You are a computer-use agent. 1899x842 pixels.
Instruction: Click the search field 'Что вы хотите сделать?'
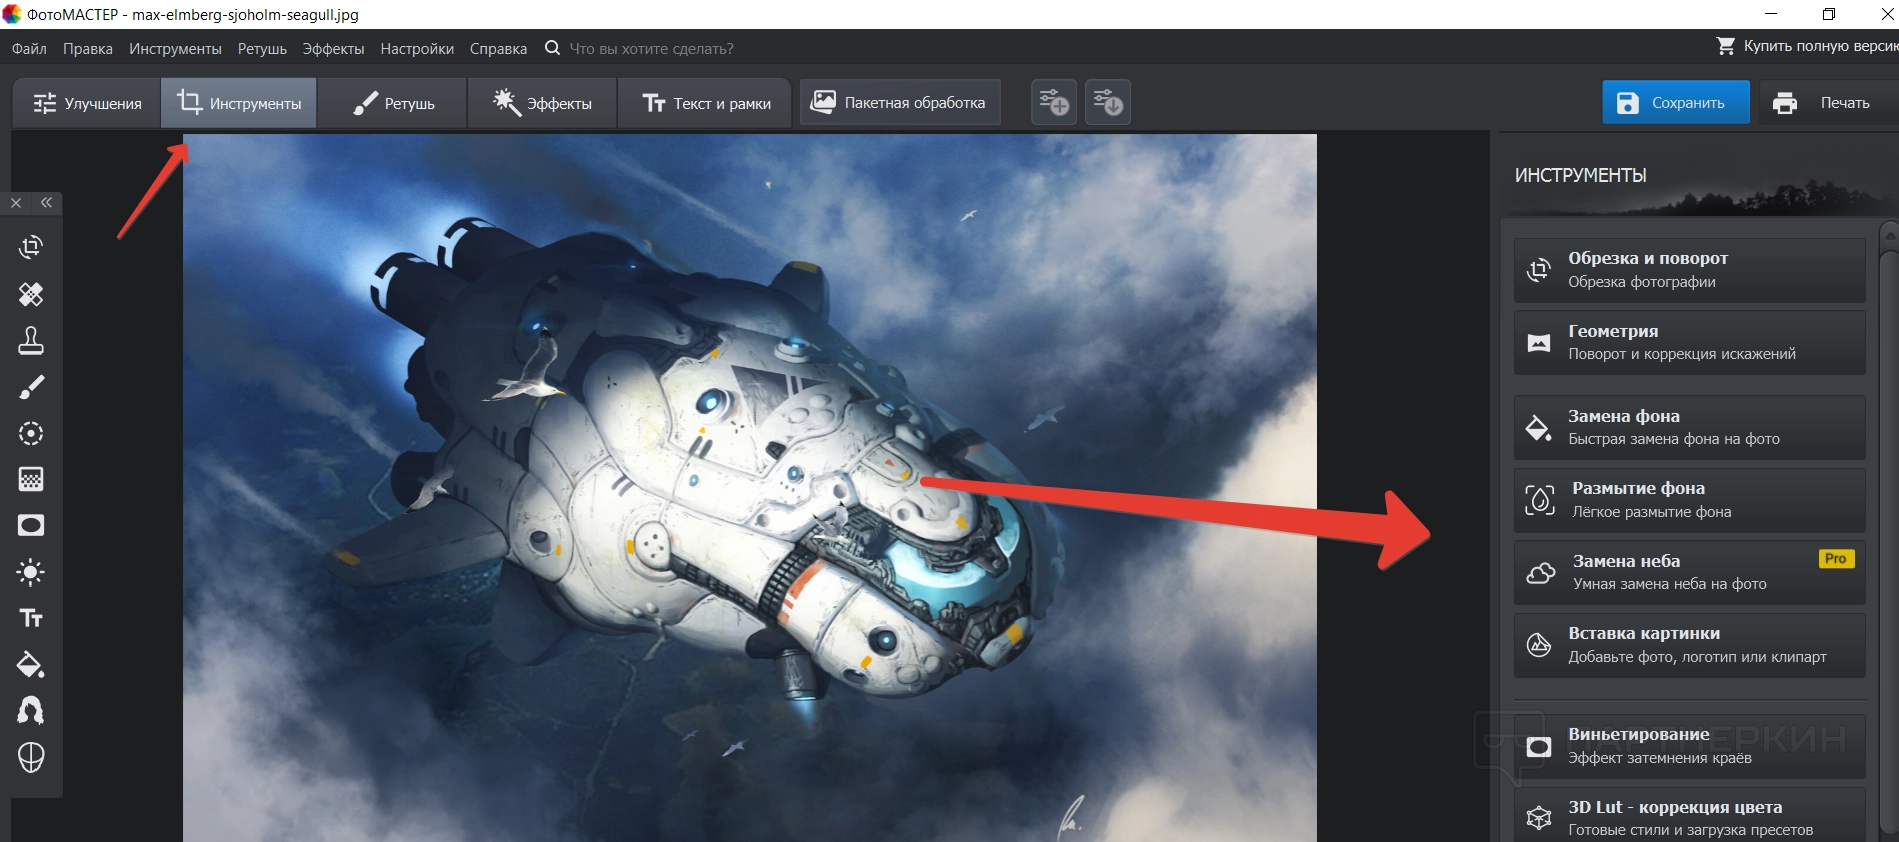point(651,49)
